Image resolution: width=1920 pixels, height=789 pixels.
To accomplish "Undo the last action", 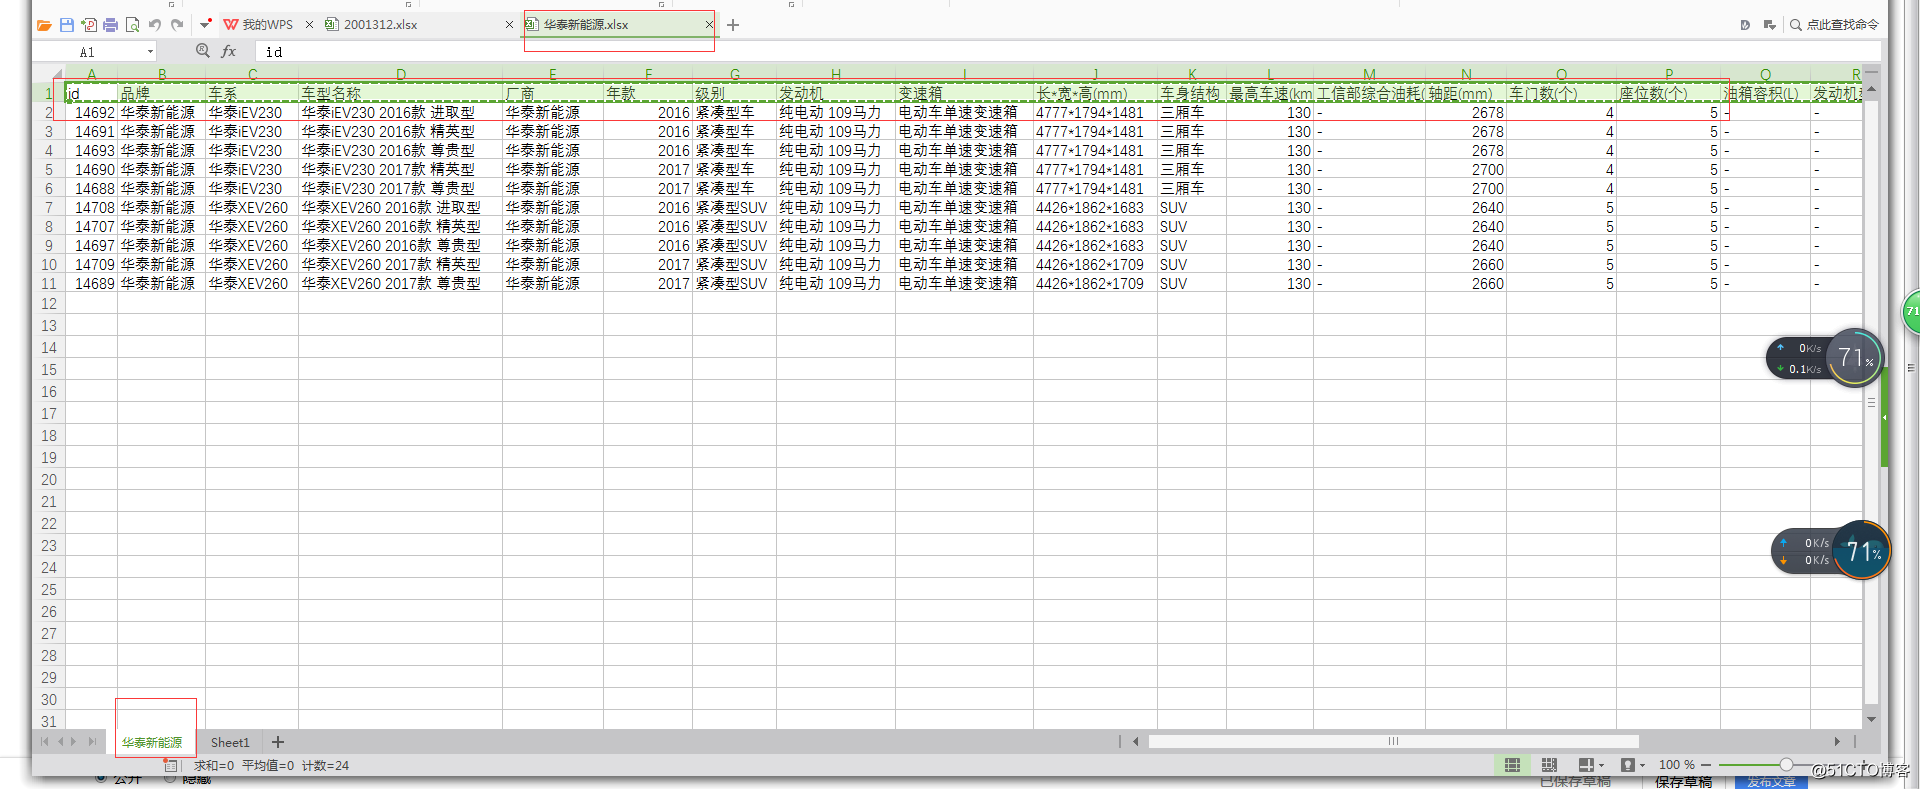I will (155, 25).
